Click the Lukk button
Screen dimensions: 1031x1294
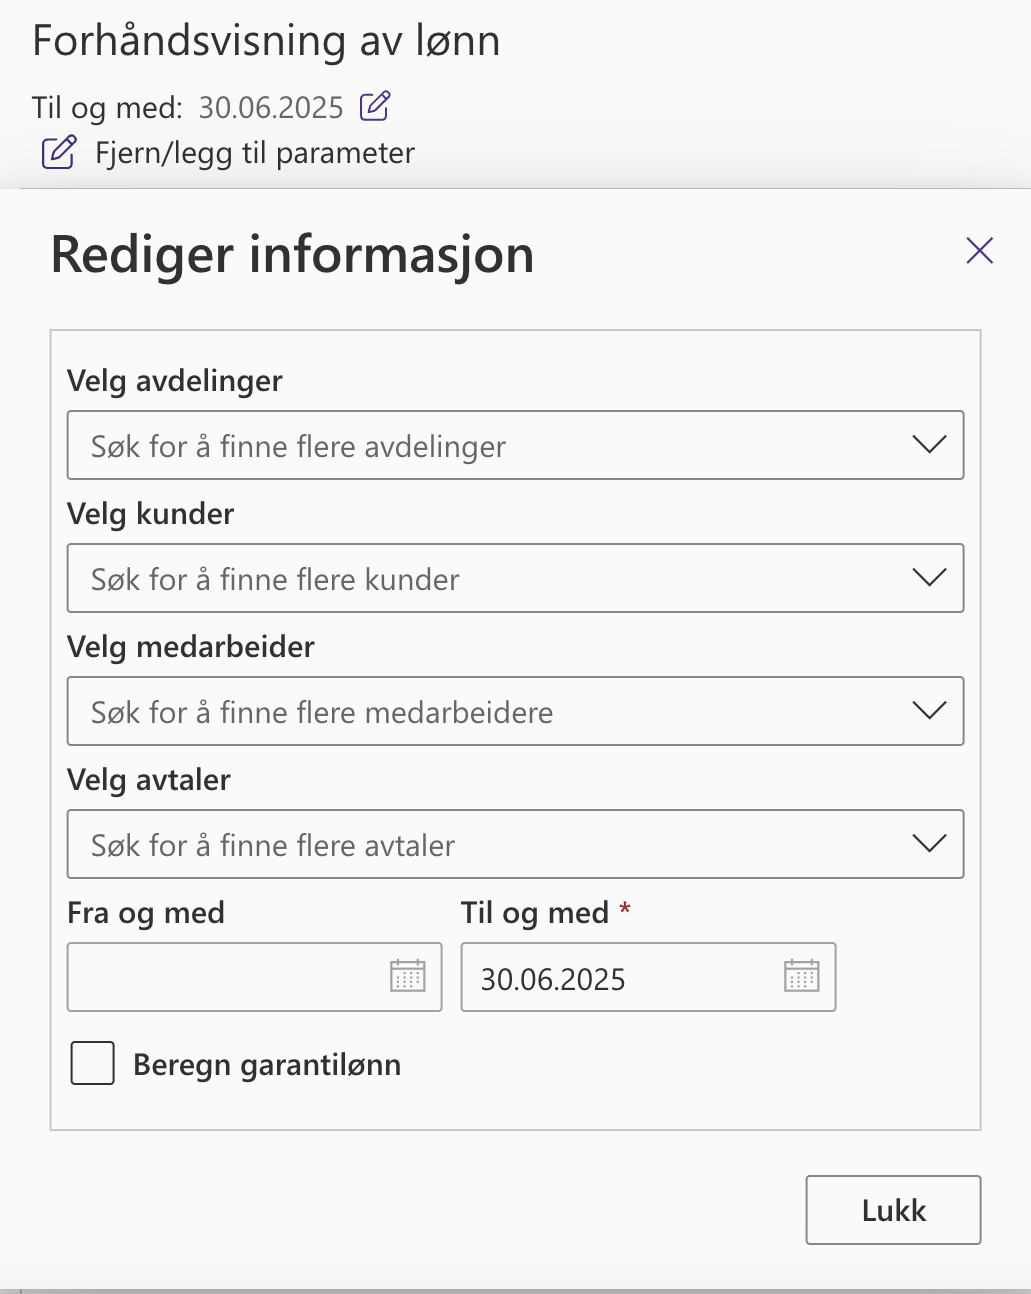893,1210
